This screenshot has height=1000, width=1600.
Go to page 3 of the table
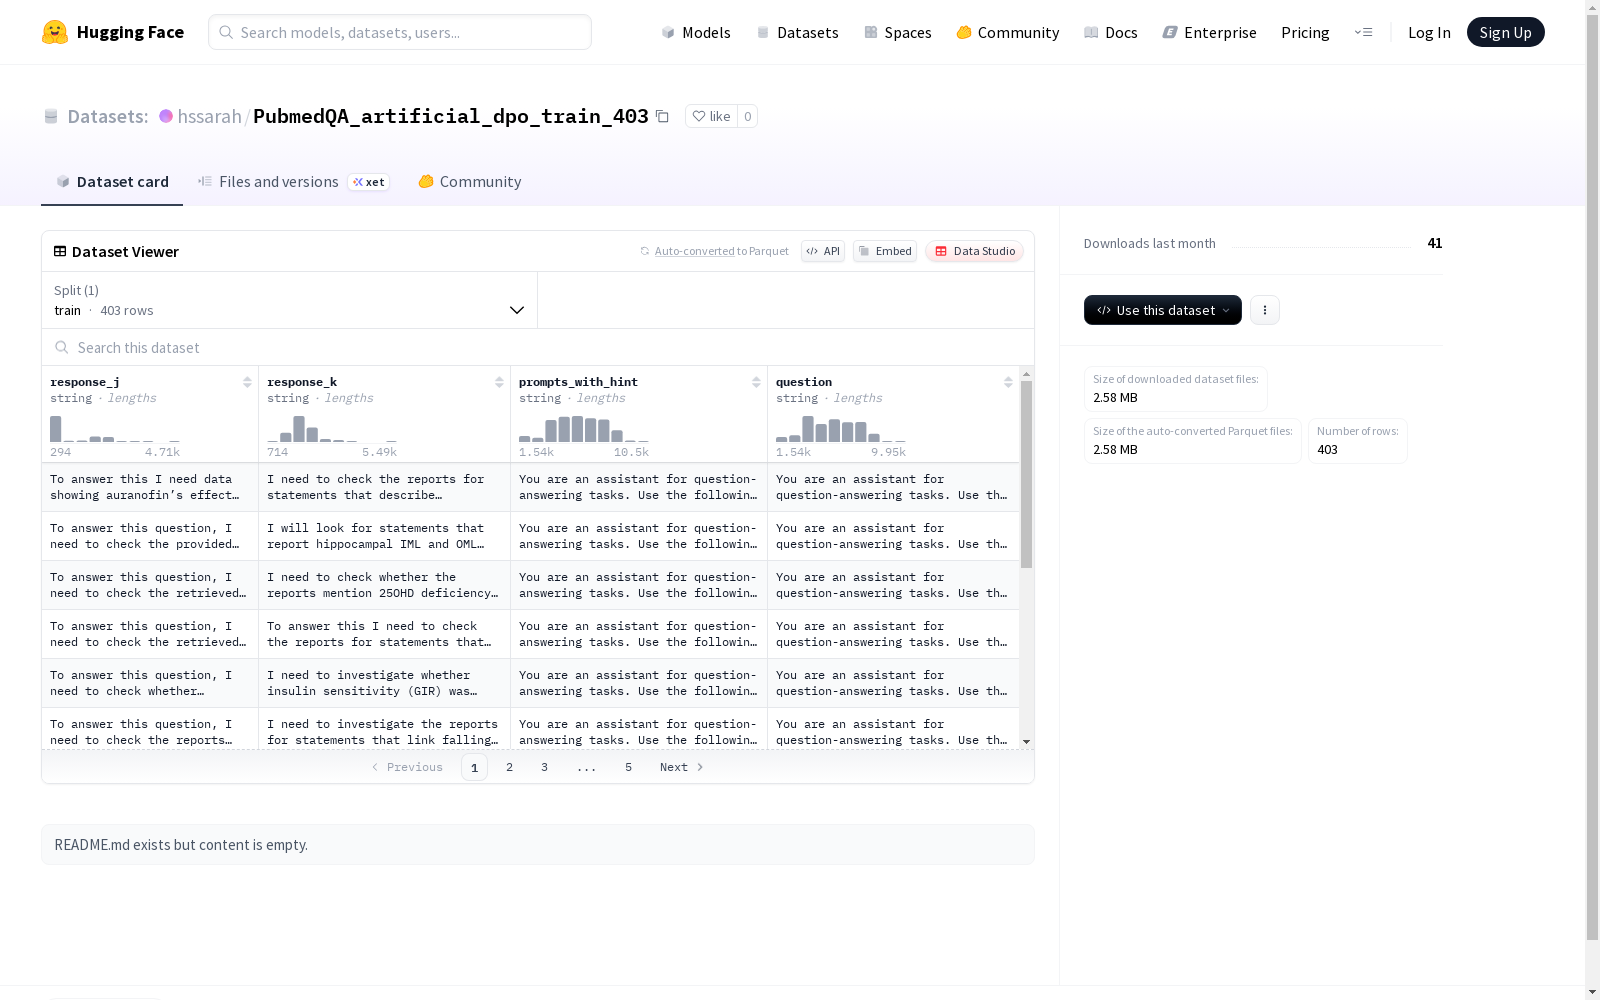pos(545,767)
